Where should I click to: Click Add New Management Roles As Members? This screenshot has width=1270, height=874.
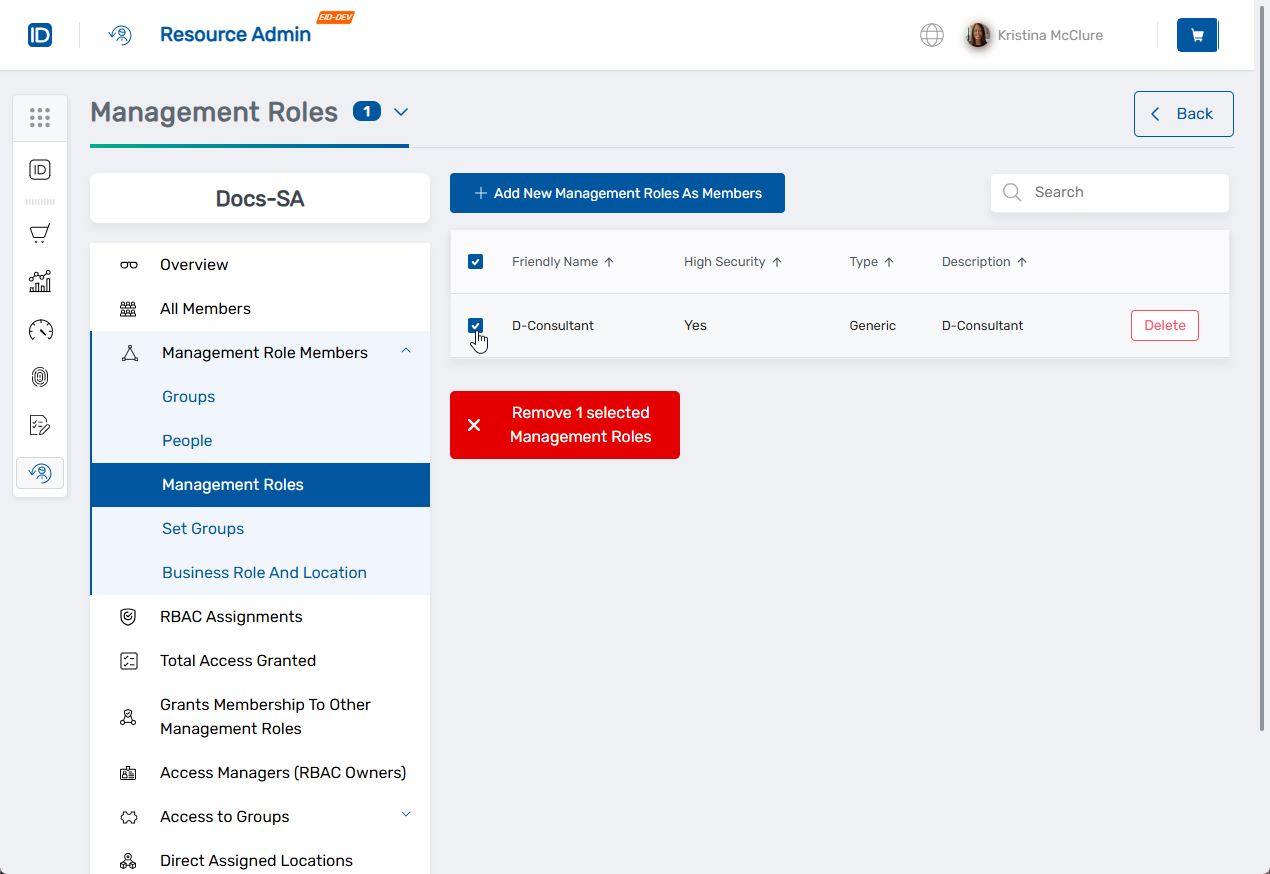(617, 193)
